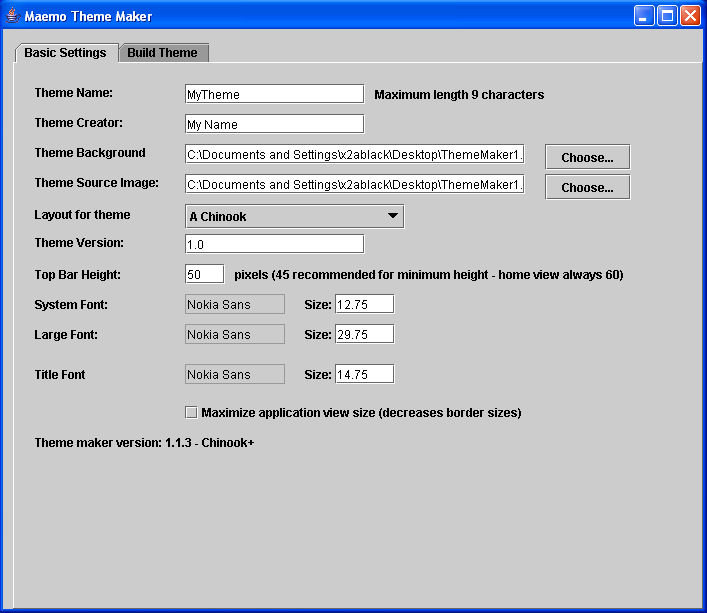
Task: Click the Theme Version field
Action: [x=274, y=244]
